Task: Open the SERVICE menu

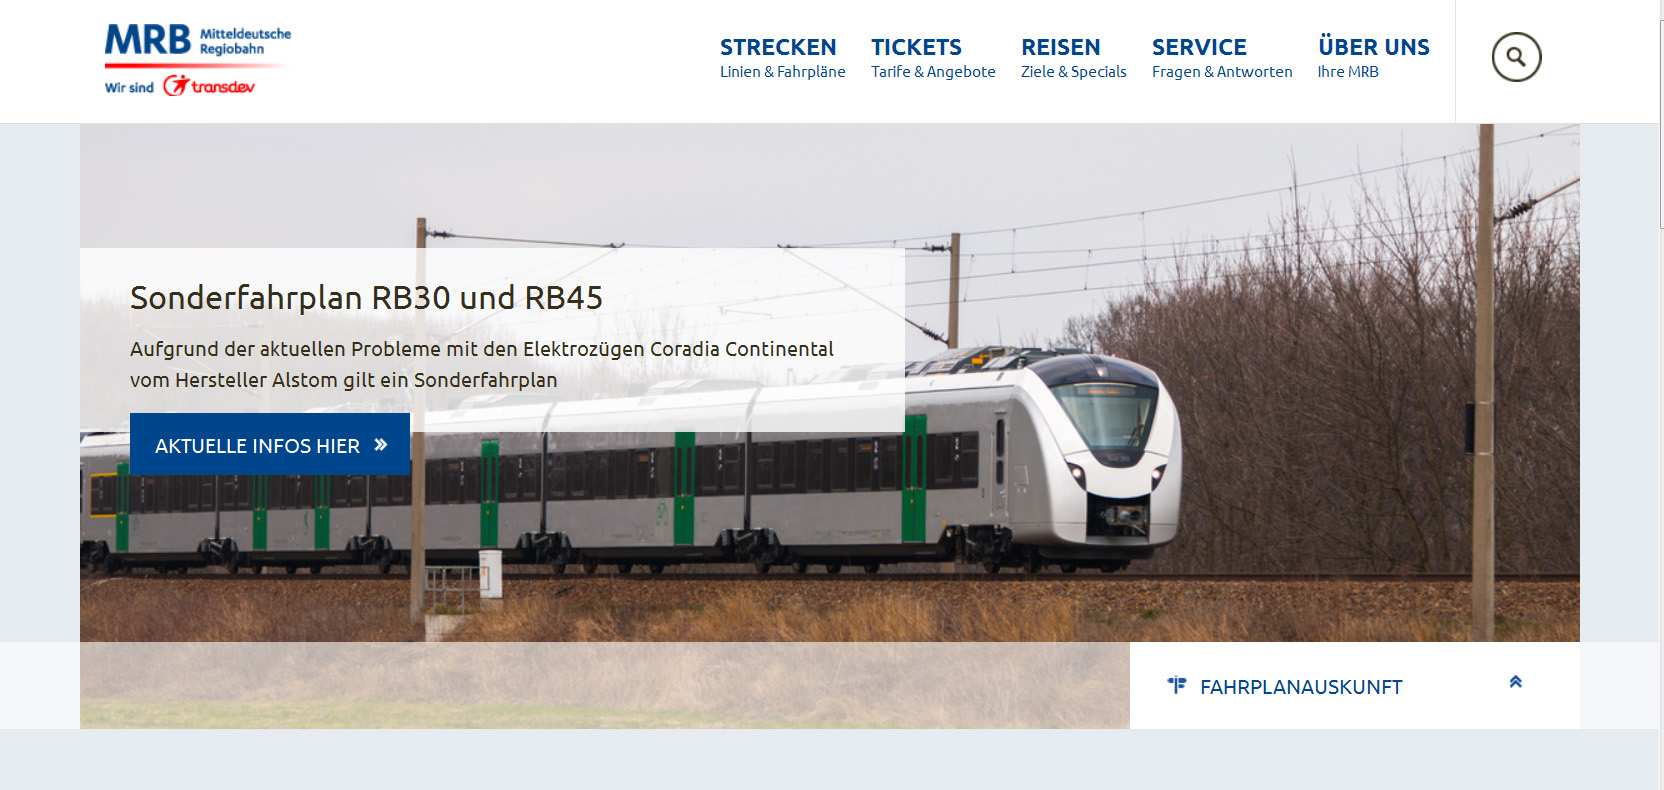Action: tap(1199, 47)
